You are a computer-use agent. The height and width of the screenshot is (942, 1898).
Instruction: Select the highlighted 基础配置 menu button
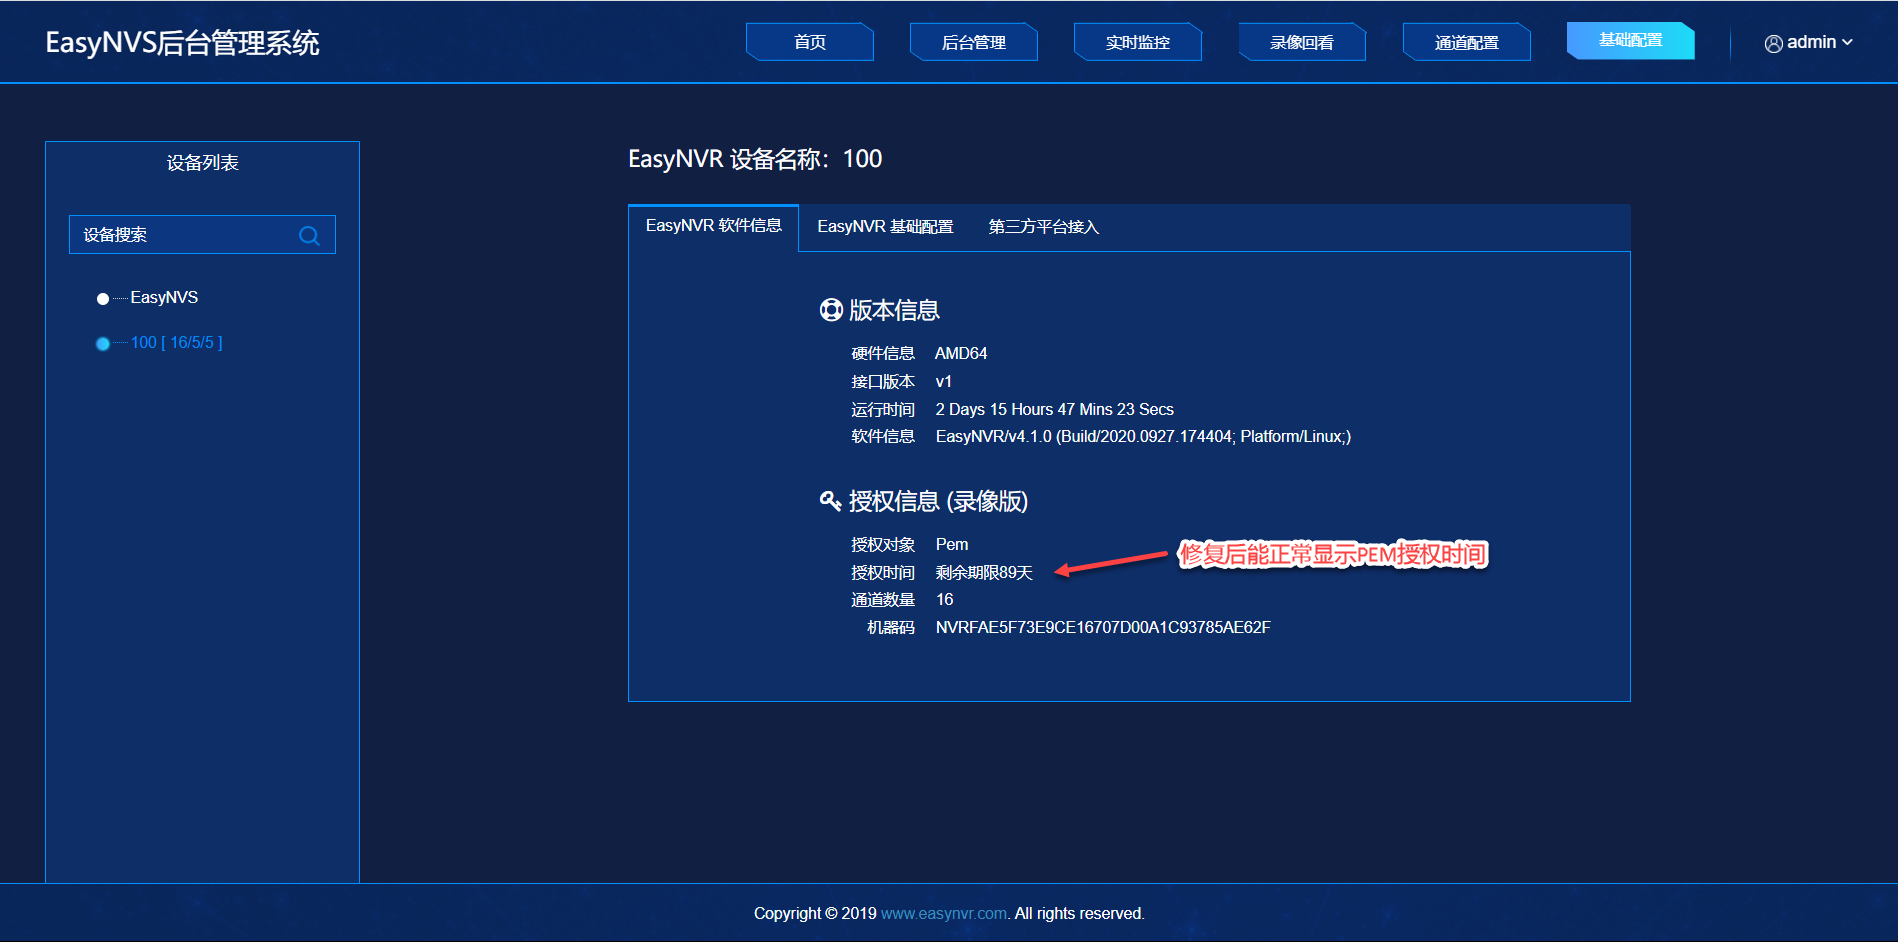(1631, 40)
